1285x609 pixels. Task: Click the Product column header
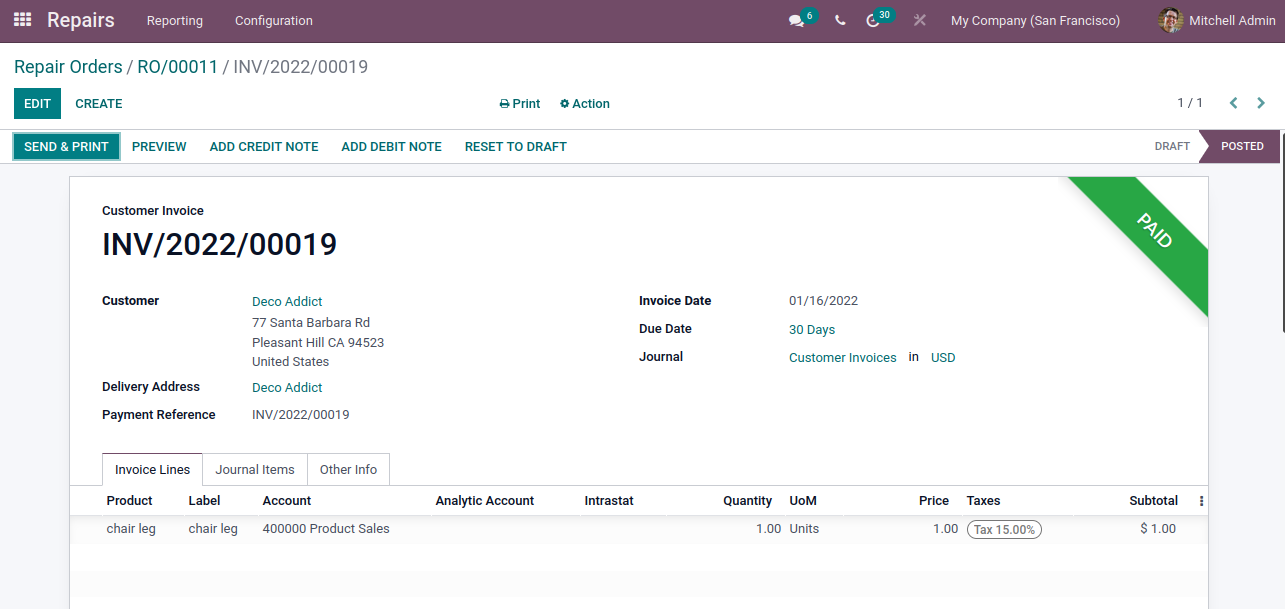(x=130, y=501)
